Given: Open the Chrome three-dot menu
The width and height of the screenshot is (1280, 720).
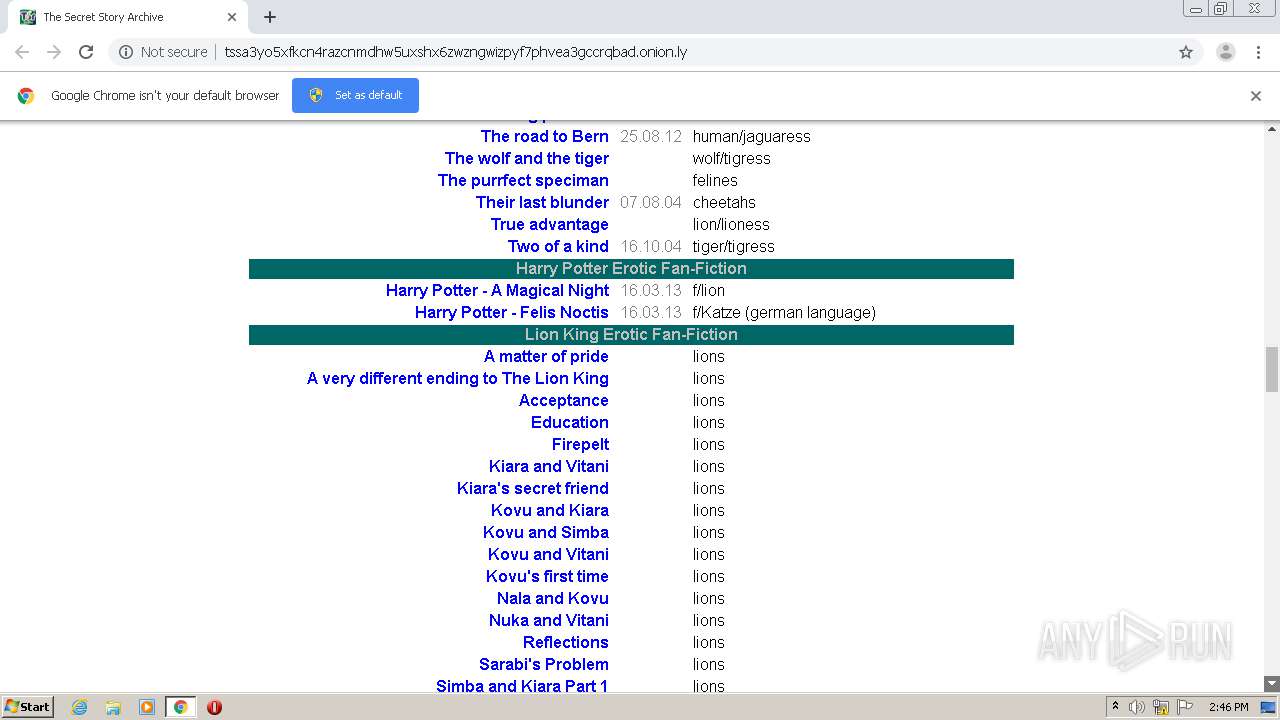Looking at the screenshot, I should click(x=1259, y=52).
